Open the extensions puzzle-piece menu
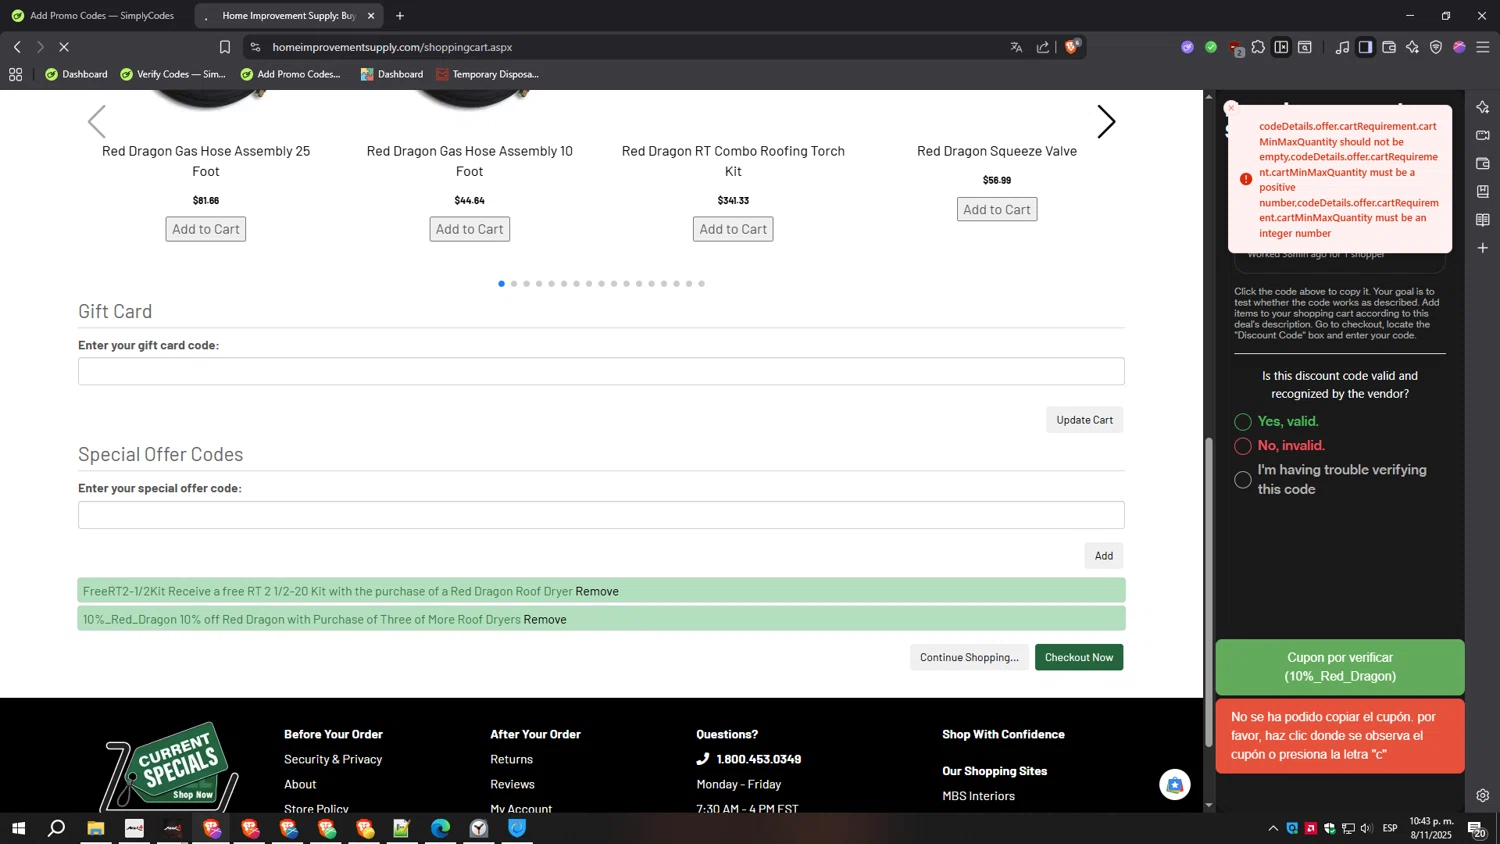Viewport: 1500px width, 844px height. (x=1258, y=47)
